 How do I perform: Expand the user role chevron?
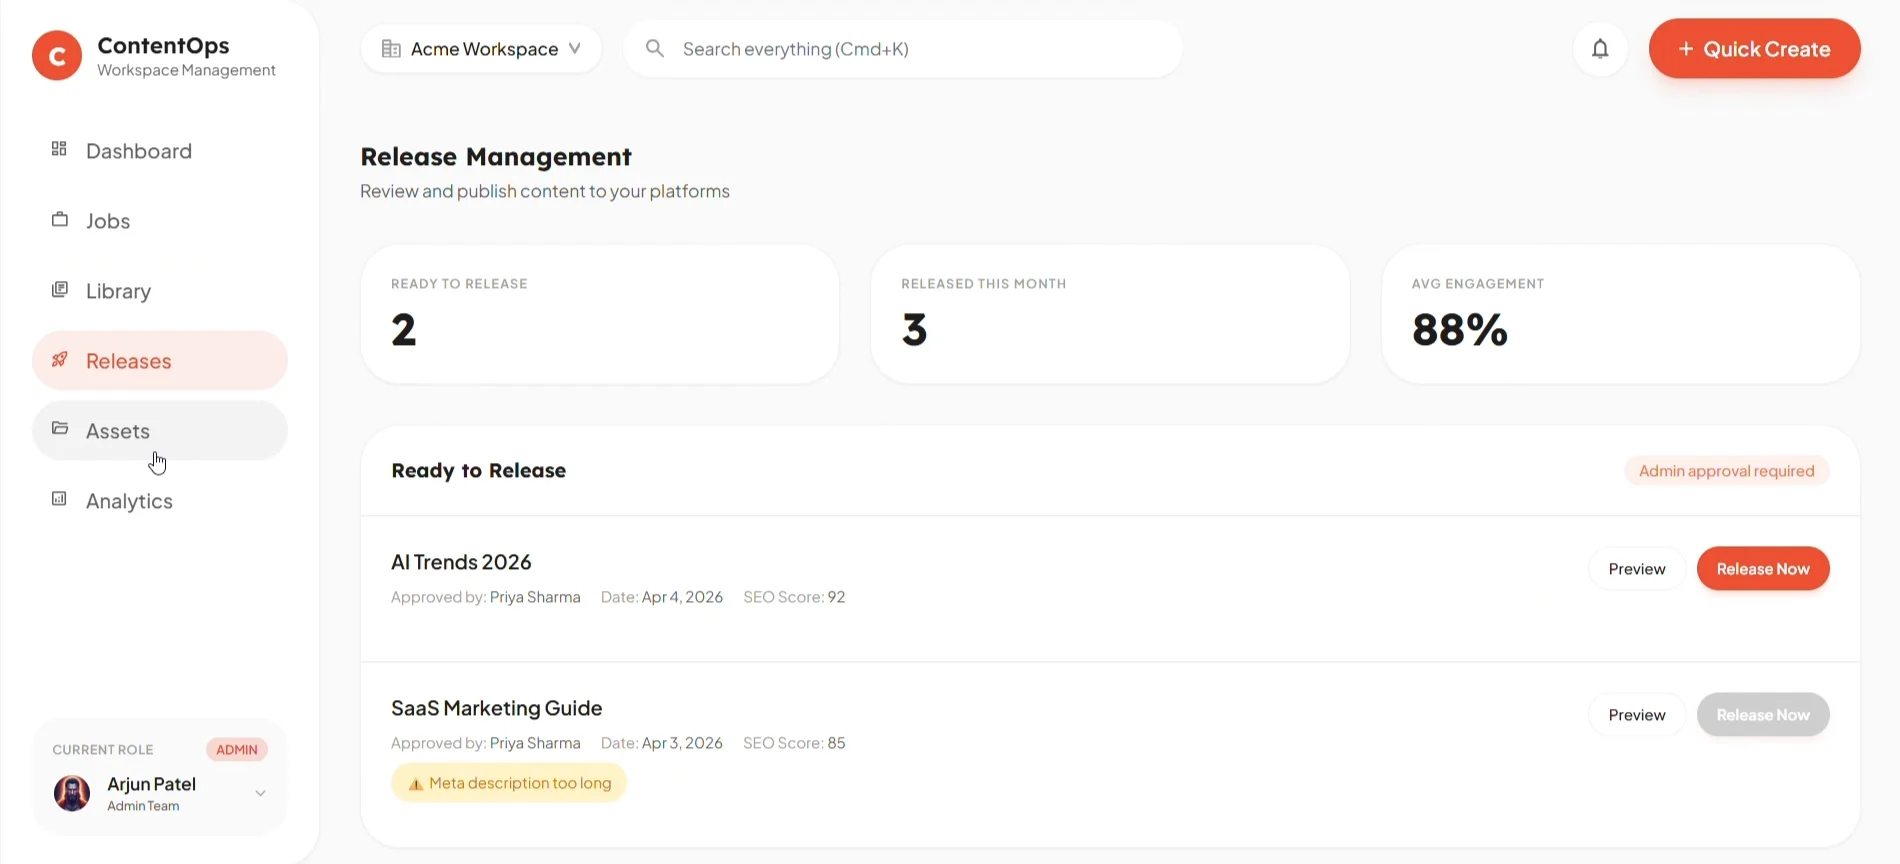click(x=260, y=793)
